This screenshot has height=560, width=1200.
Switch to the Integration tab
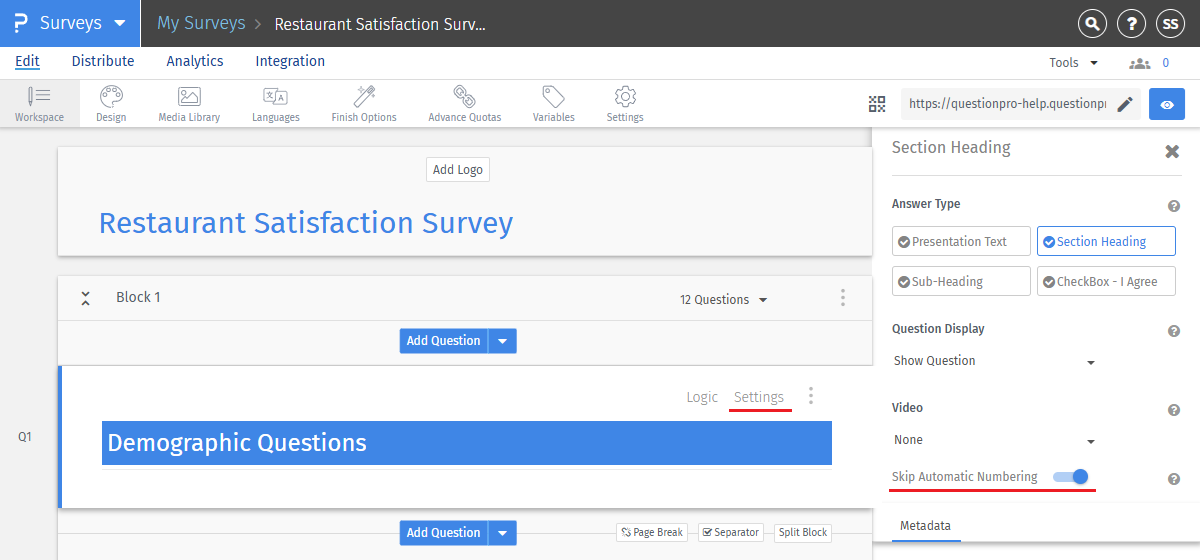pyautogui.click(x=290, y=61)
